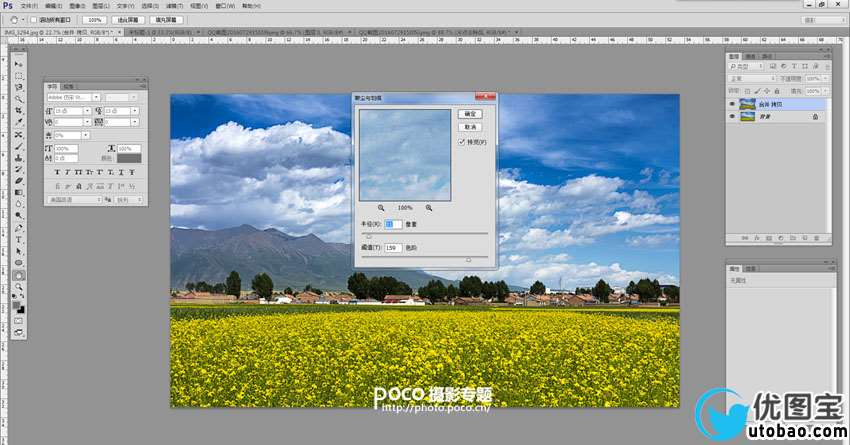
Task: Select the Horizontal Type tool
Action: 18,240
